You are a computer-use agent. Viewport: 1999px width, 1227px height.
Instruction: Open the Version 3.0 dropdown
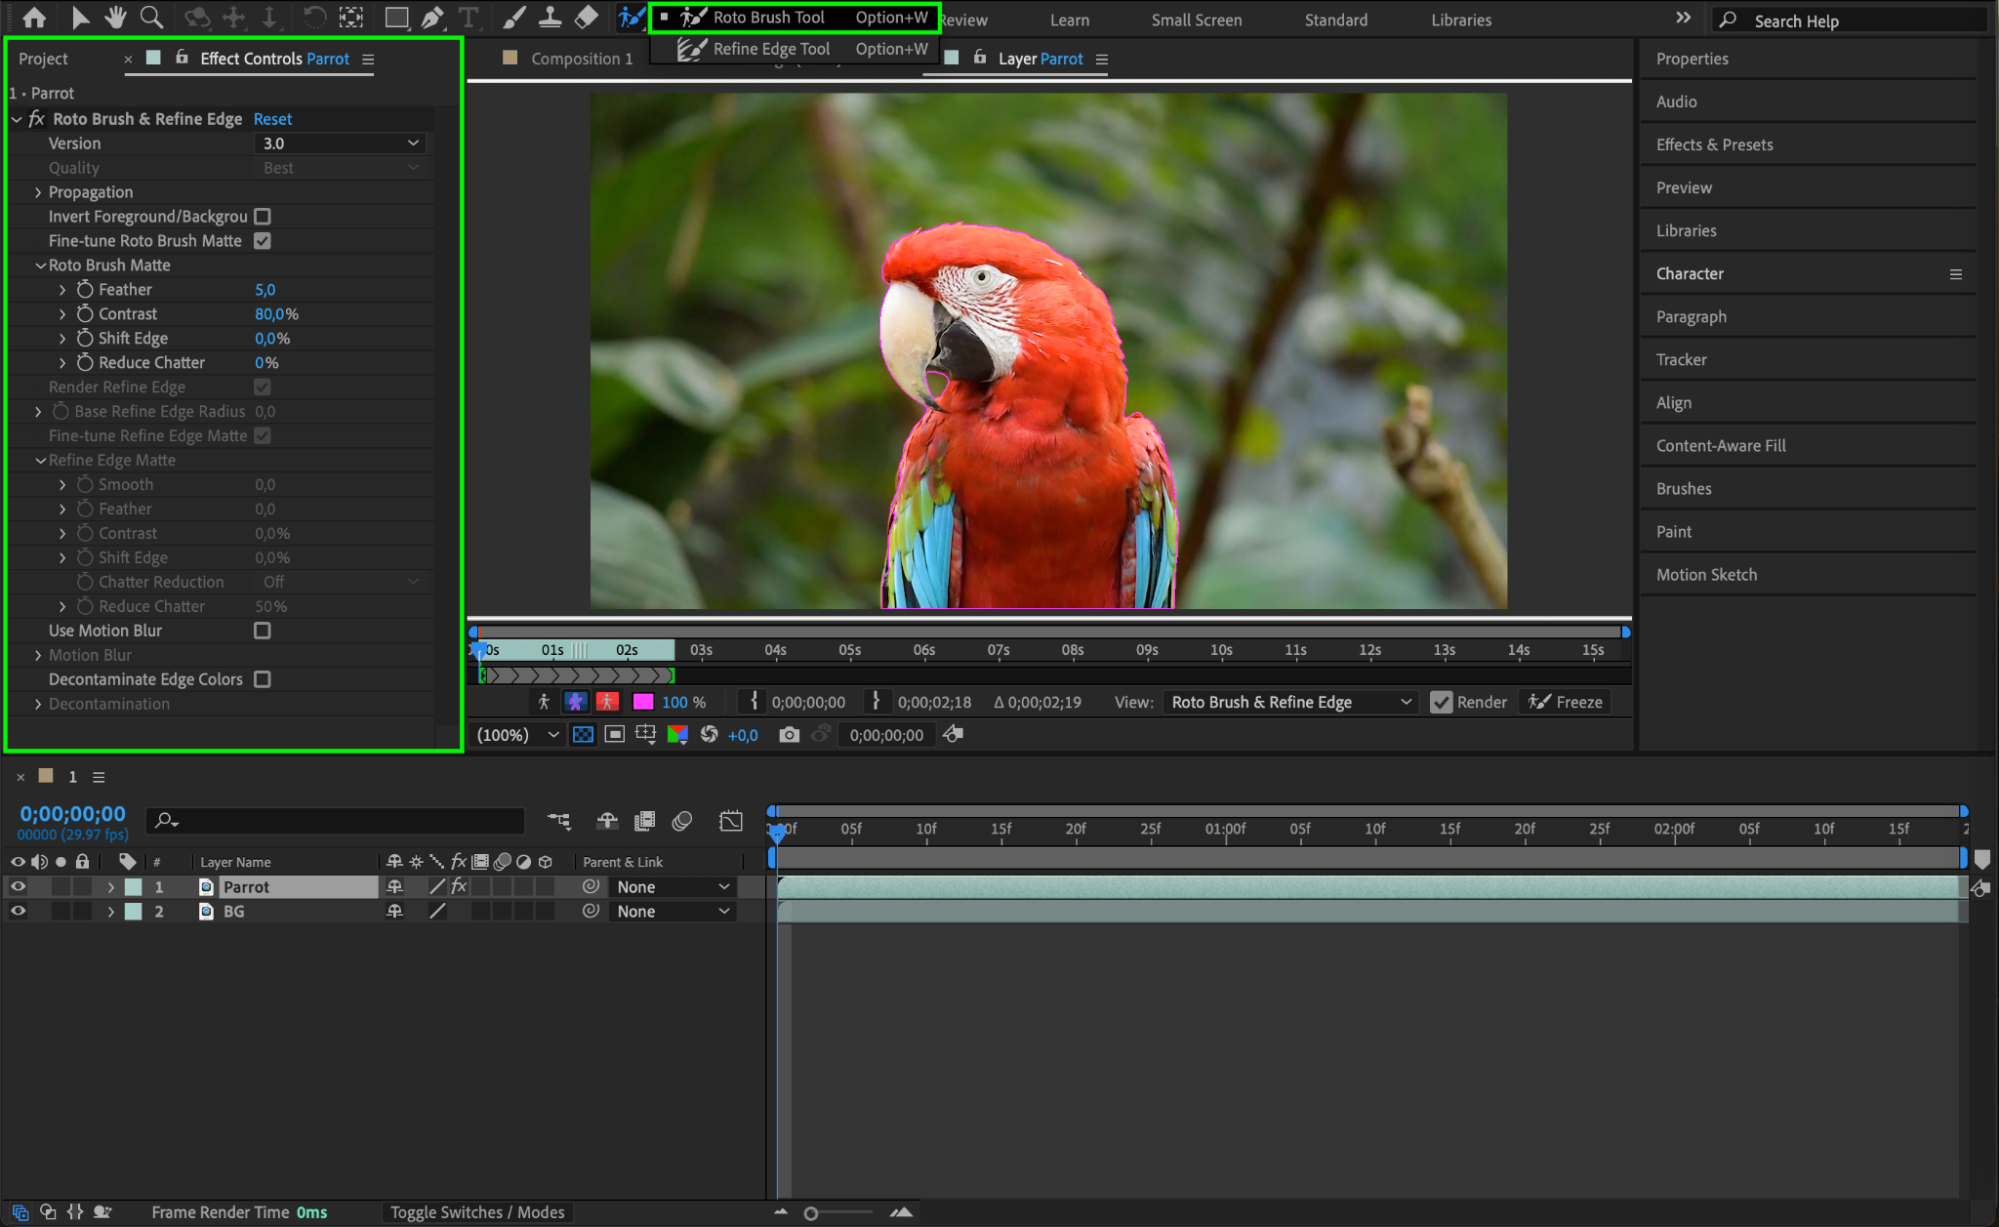coord(340,143)
